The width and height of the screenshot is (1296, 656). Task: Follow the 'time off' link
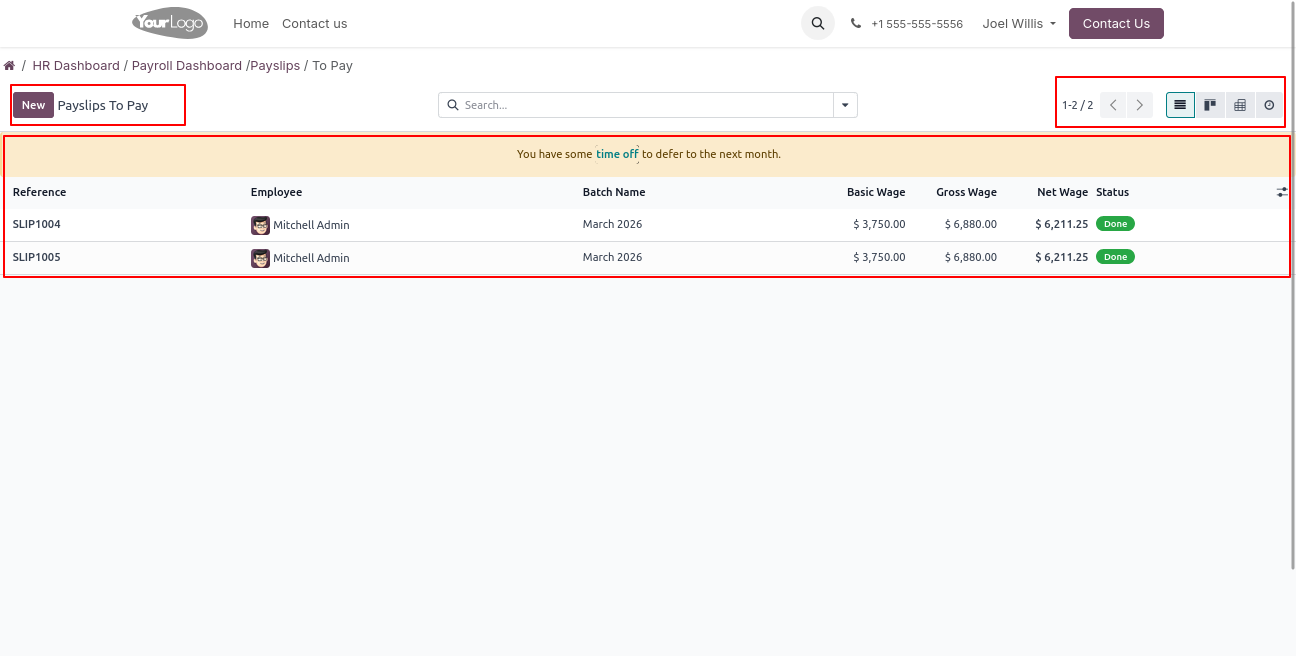pyautogui.click(x=617, y=154)
